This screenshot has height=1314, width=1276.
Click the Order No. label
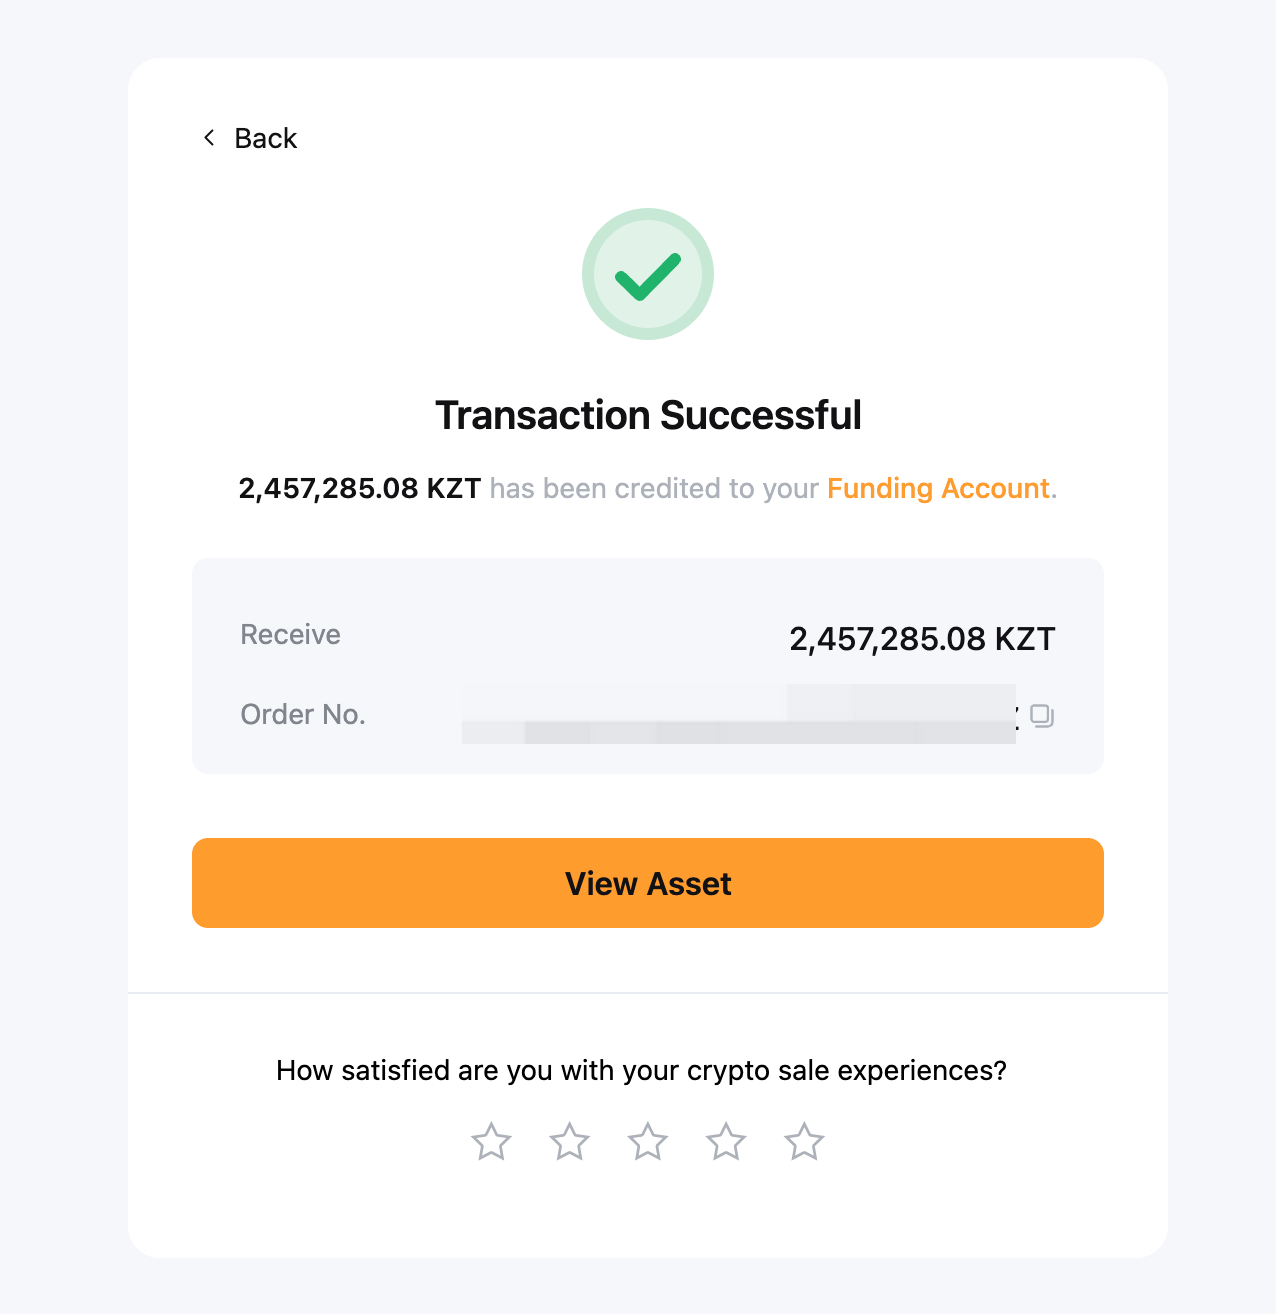(303, 715)
